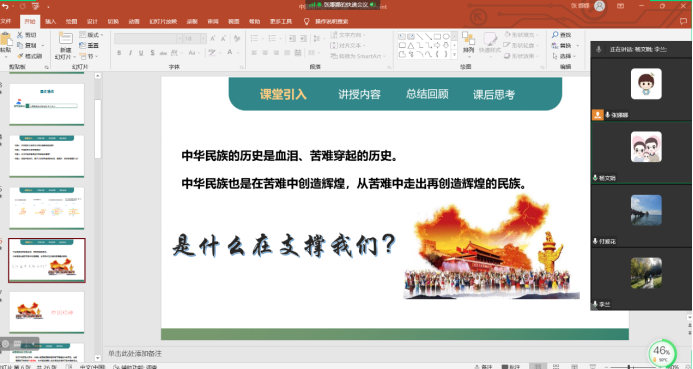This screenshot has height=369, width=693.
Task: Open the Insert (插入) ribbon tab
Action: pyautogui.click(x=50, y=21)
